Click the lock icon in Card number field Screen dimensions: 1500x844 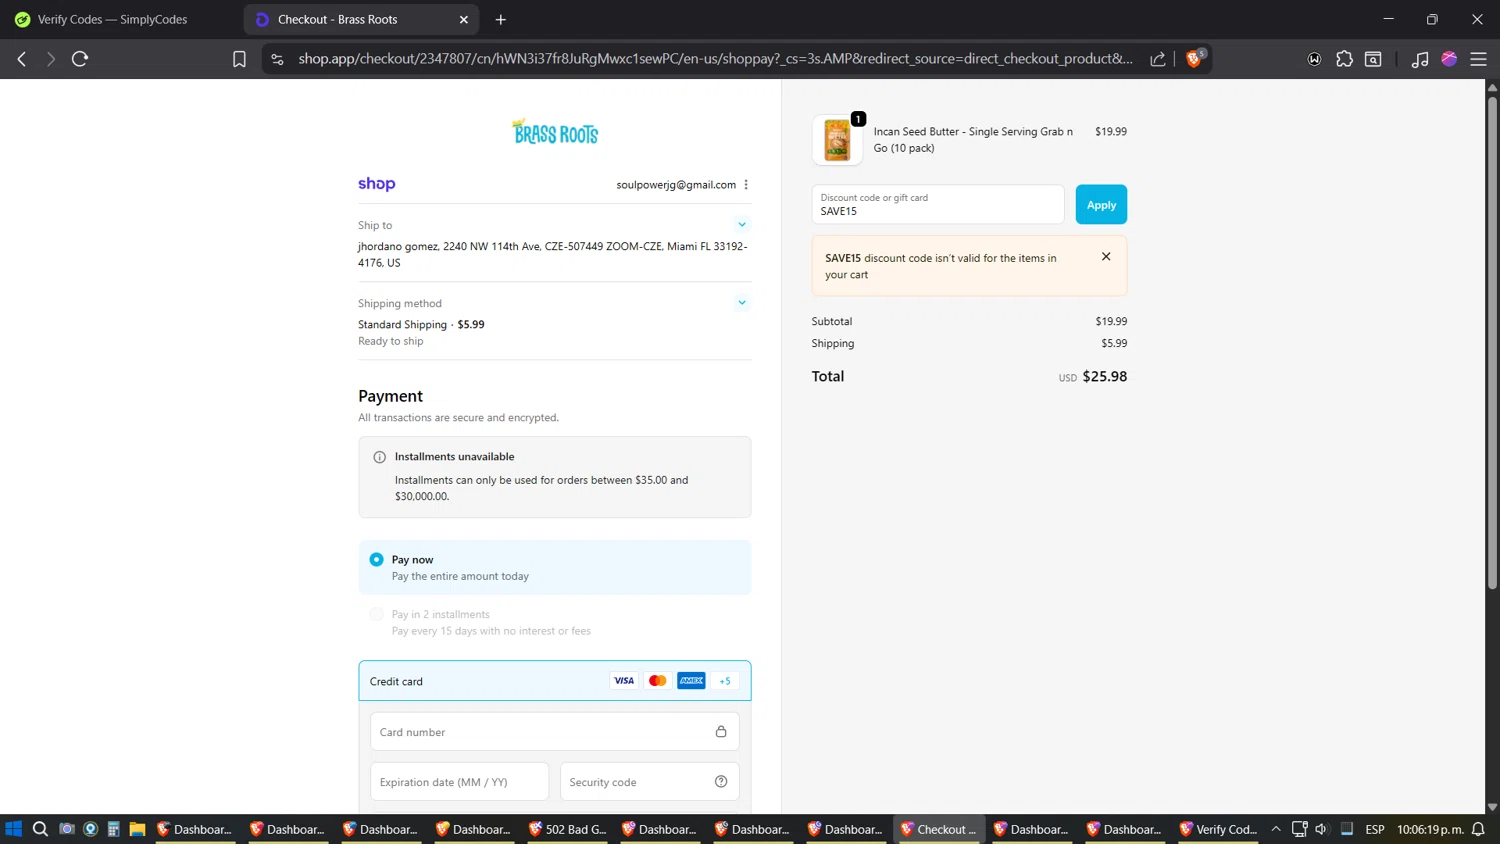coord(721,732)
